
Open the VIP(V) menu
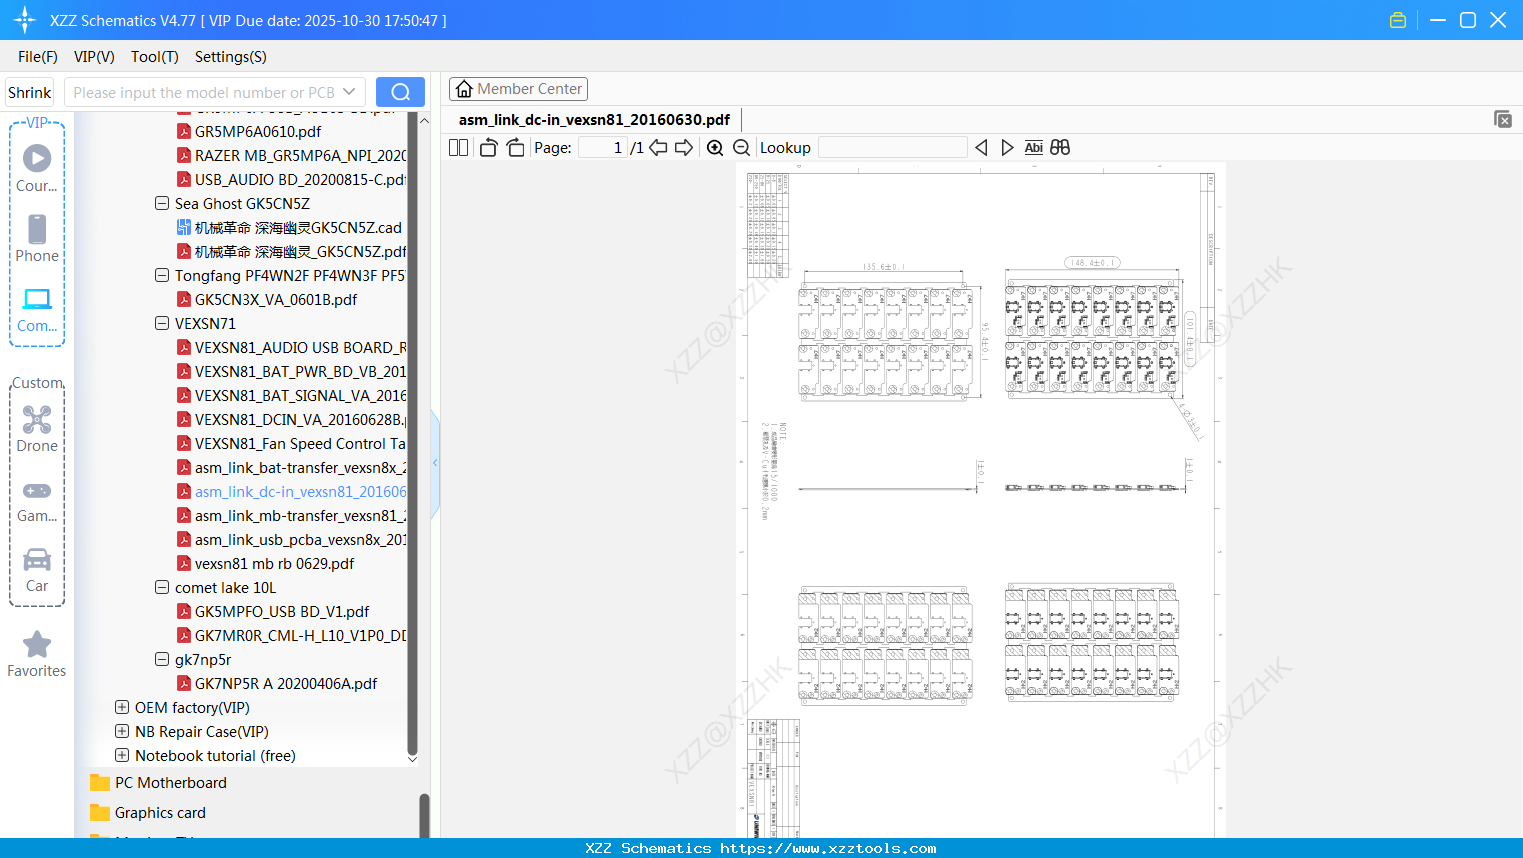94,57
